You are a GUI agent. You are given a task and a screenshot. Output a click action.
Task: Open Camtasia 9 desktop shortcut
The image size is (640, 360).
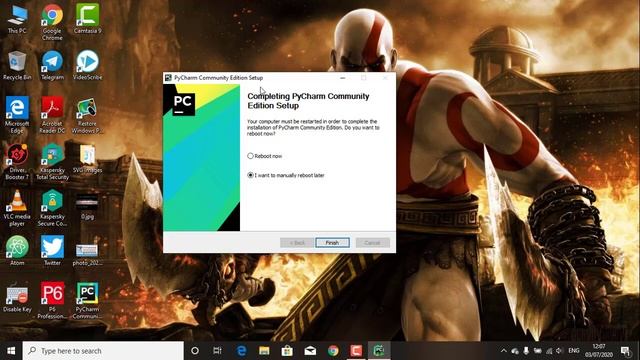point(87,18)
